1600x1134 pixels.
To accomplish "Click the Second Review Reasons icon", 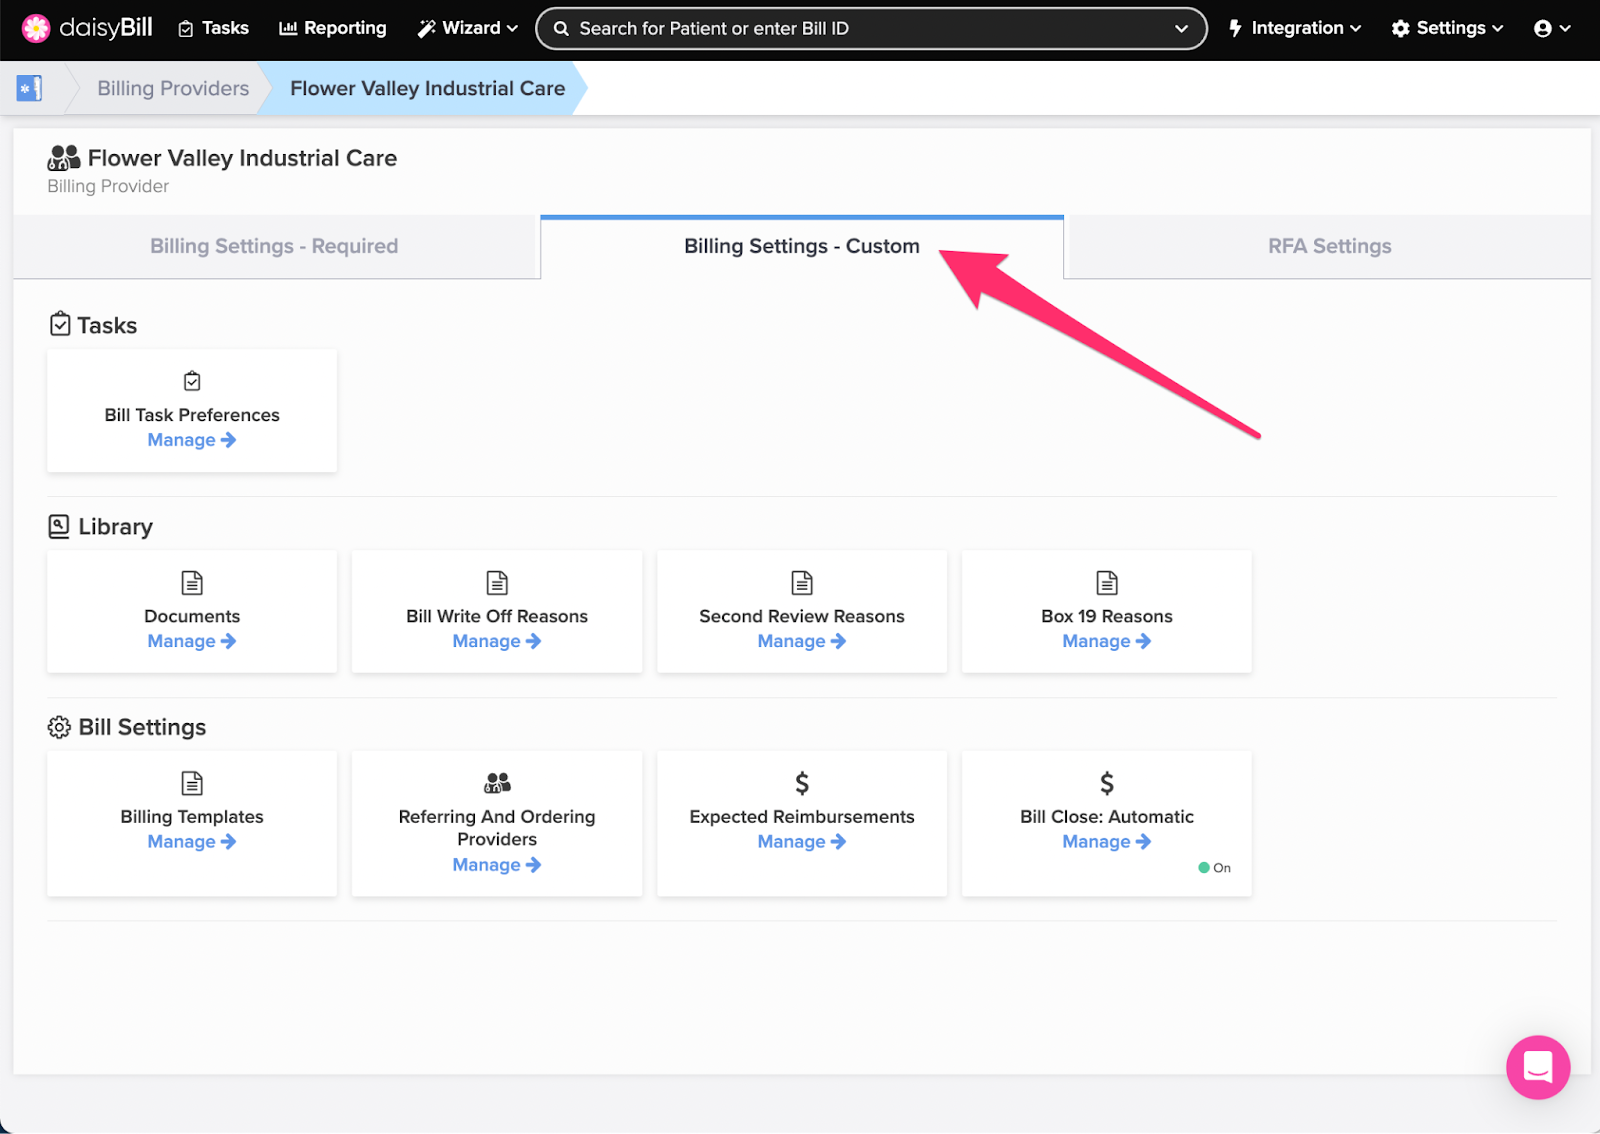I will [802, 582].
